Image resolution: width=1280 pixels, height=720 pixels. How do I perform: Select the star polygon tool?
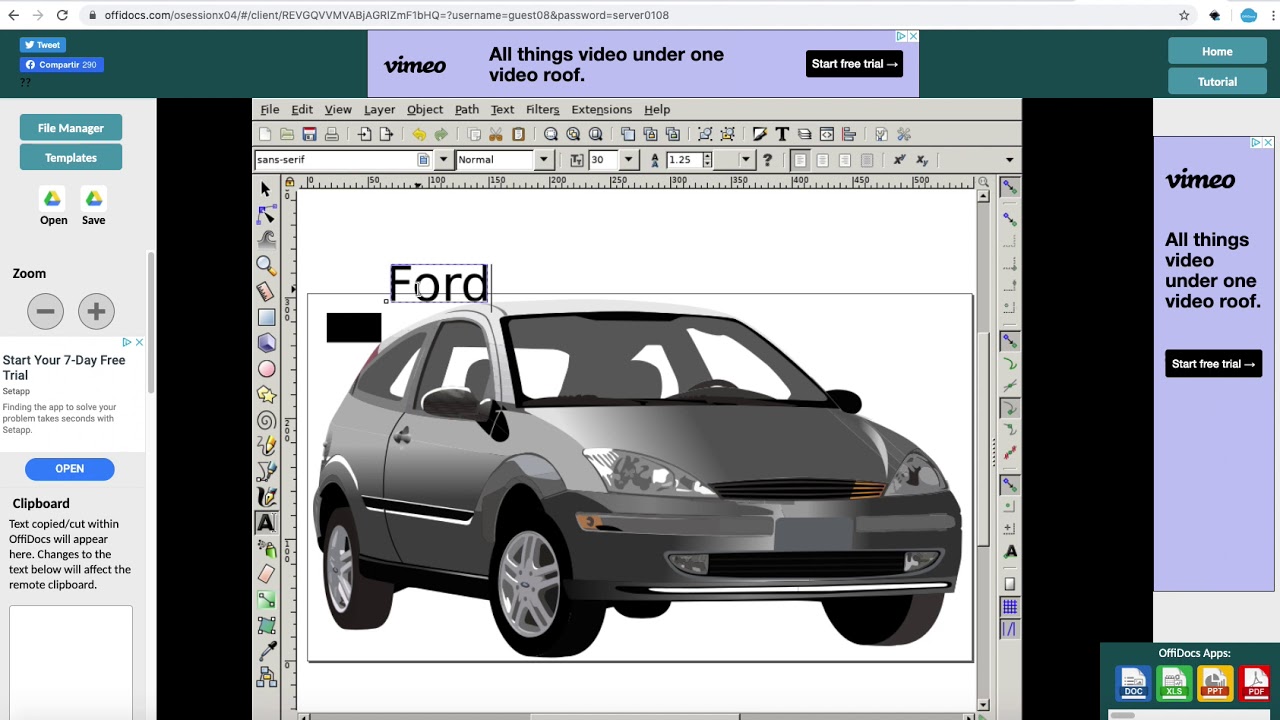pyautogui.click(x=266, y=395)
